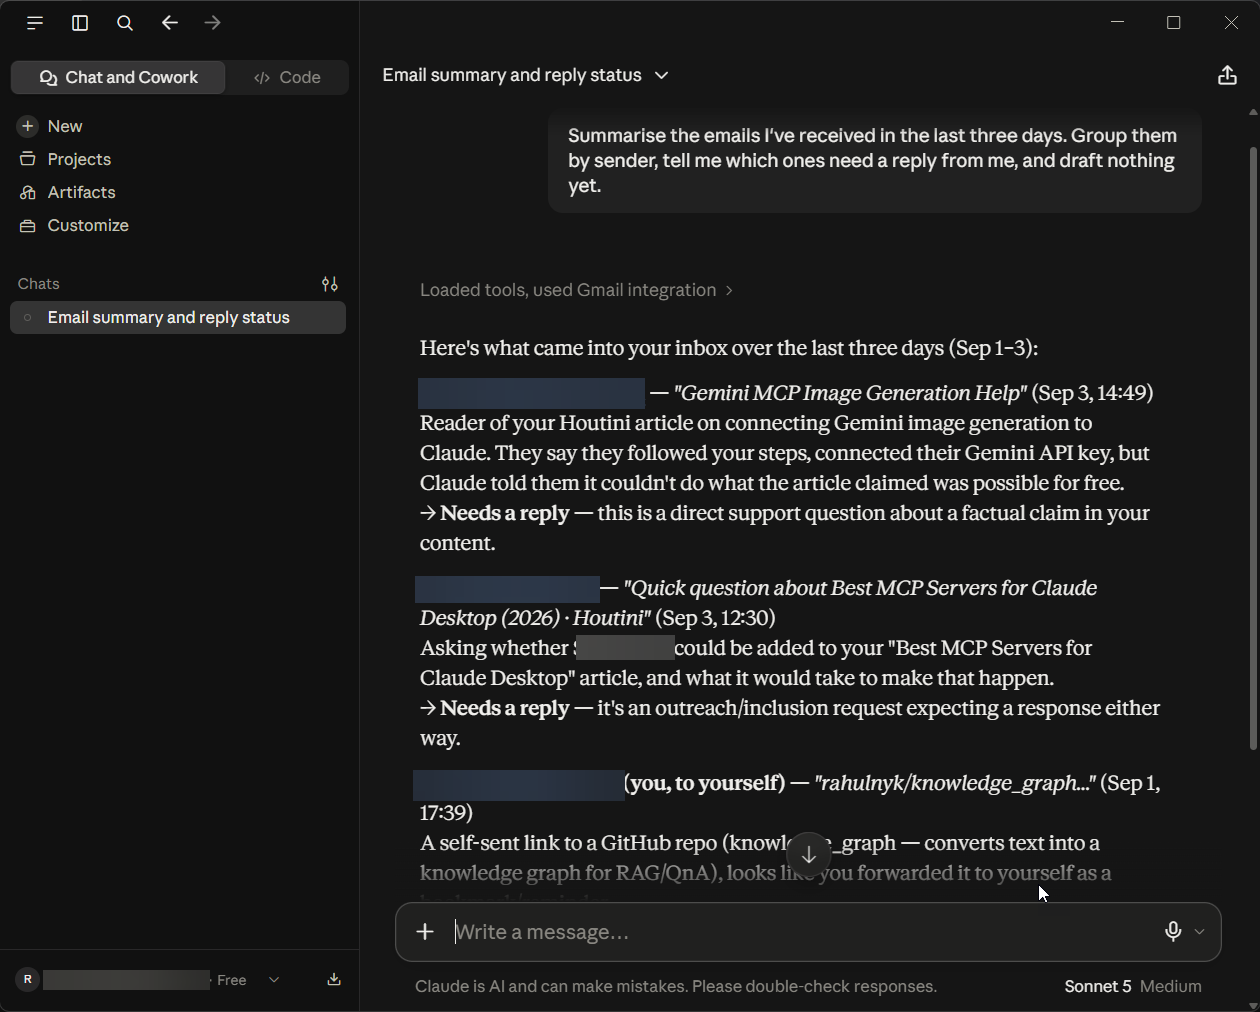Click the plus attachment icon in composer

[x=425, y=932]
